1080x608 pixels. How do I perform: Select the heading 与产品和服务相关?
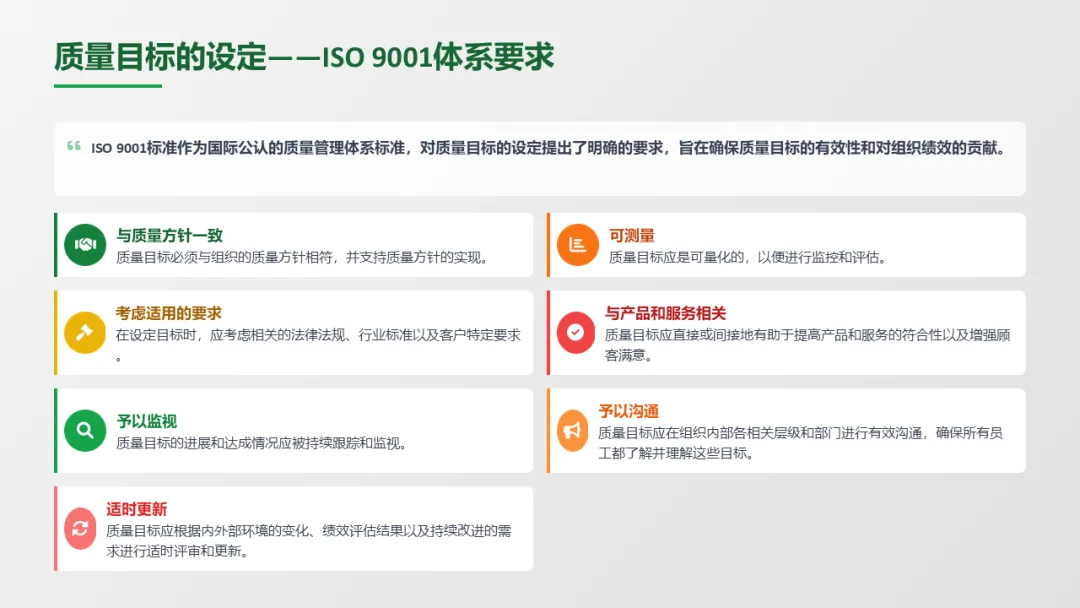pos(665,313)
